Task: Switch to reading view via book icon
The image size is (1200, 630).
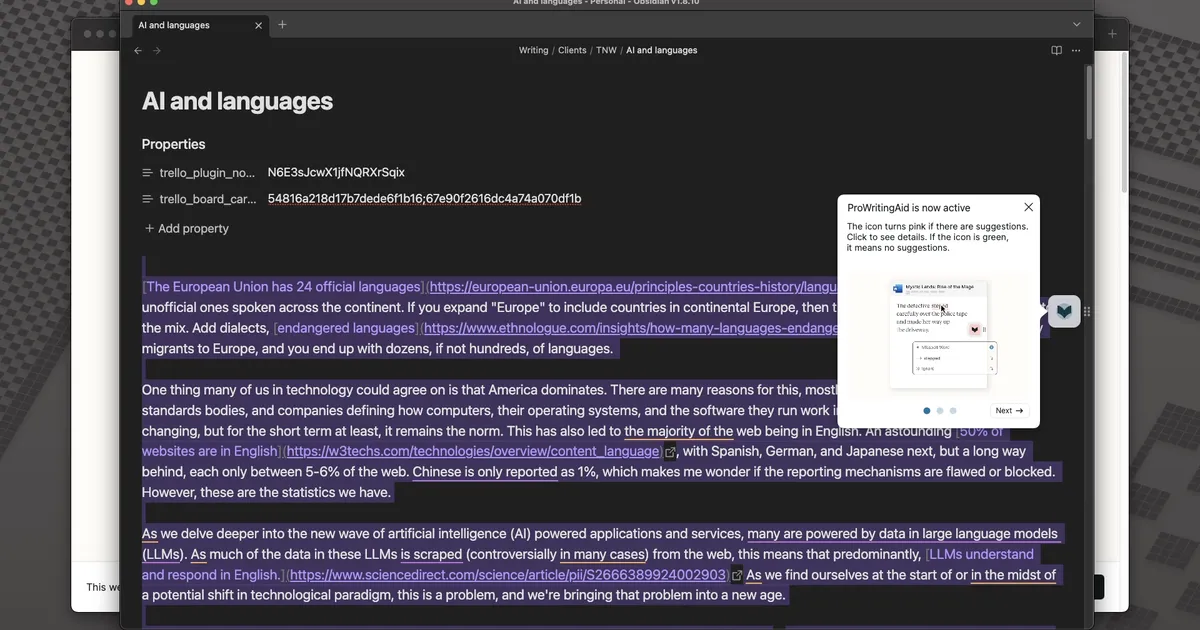Action: point(1056,50)
